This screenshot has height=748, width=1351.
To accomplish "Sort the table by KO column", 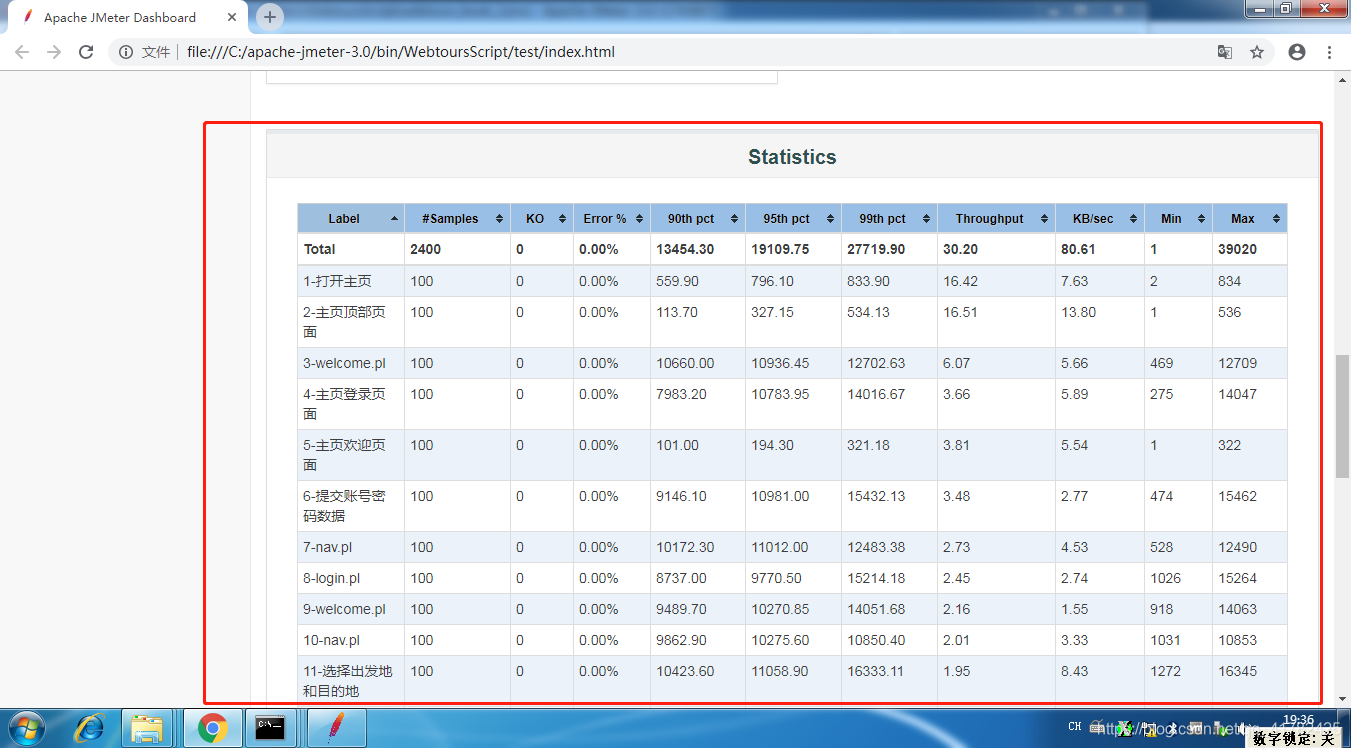I will [542, 218].
